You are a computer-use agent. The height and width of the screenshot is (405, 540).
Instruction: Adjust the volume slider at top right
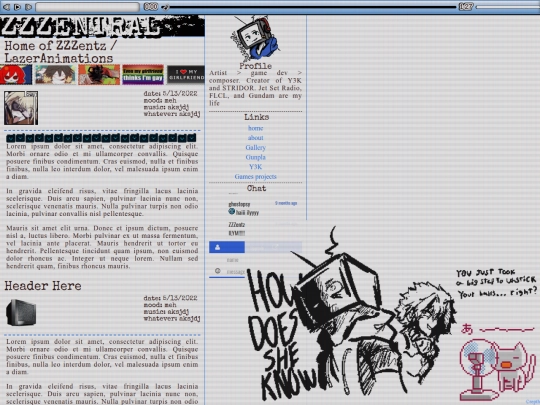508,7
